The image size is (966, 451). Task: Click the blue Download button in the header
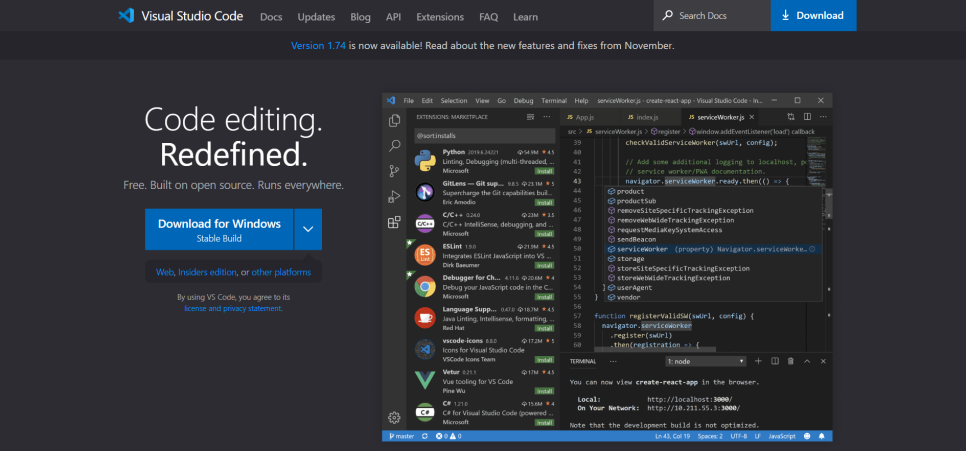point(813,15)
